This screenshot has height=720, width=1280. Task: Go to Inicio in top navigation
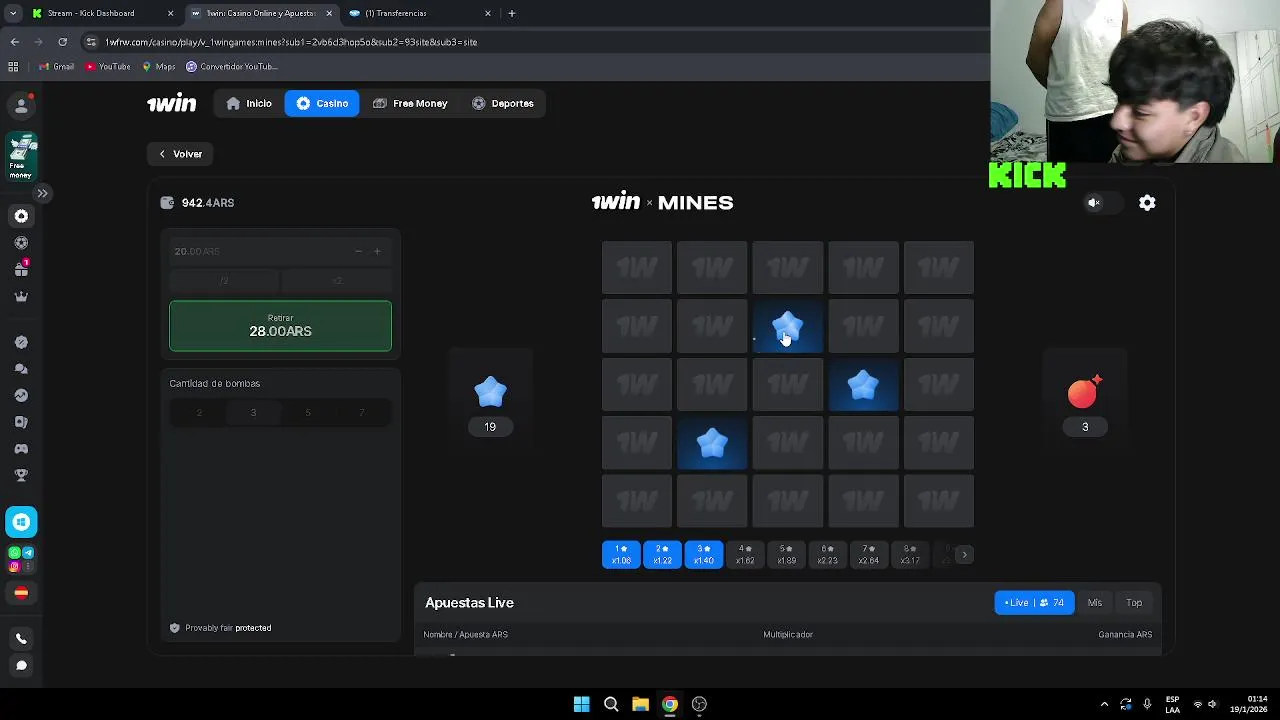pyautogui.click(x=249, y=103)
